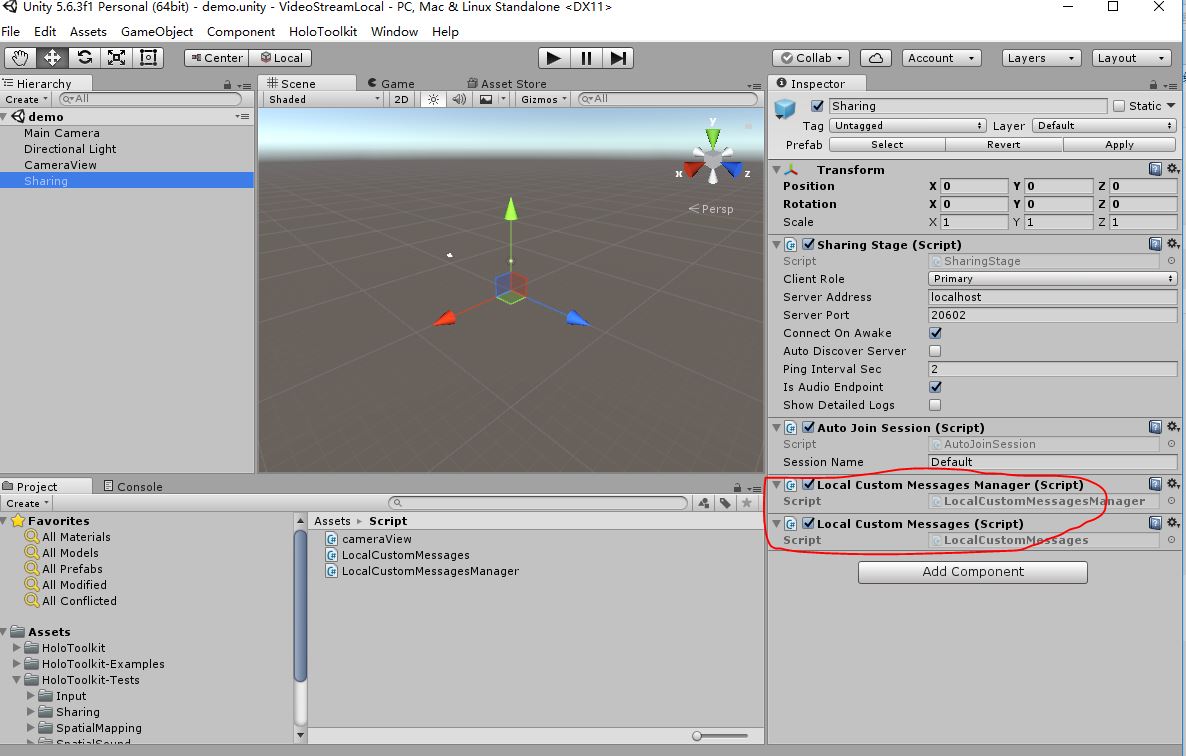This screenshot has width=1186, height=756.
Task: Select the Move tool
Action: pyautogui.click(x=52, y=57)
